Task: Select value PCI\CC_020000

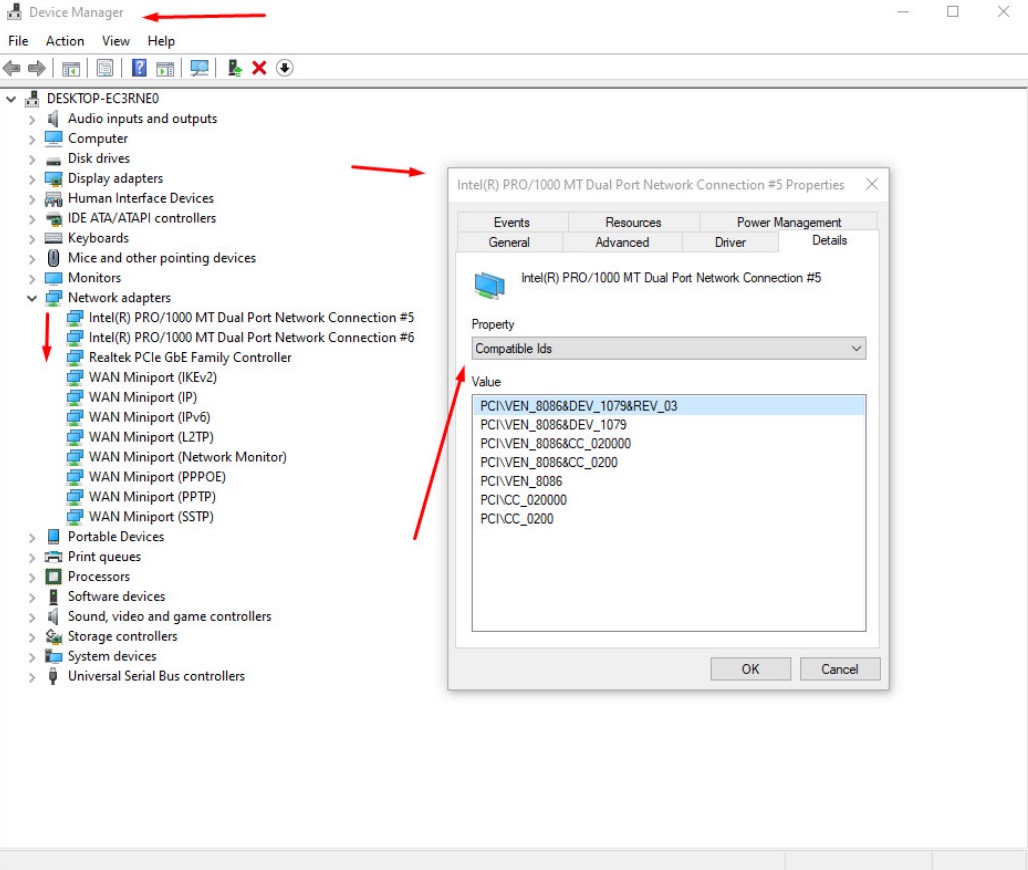Action: click(x=523, y=500)
